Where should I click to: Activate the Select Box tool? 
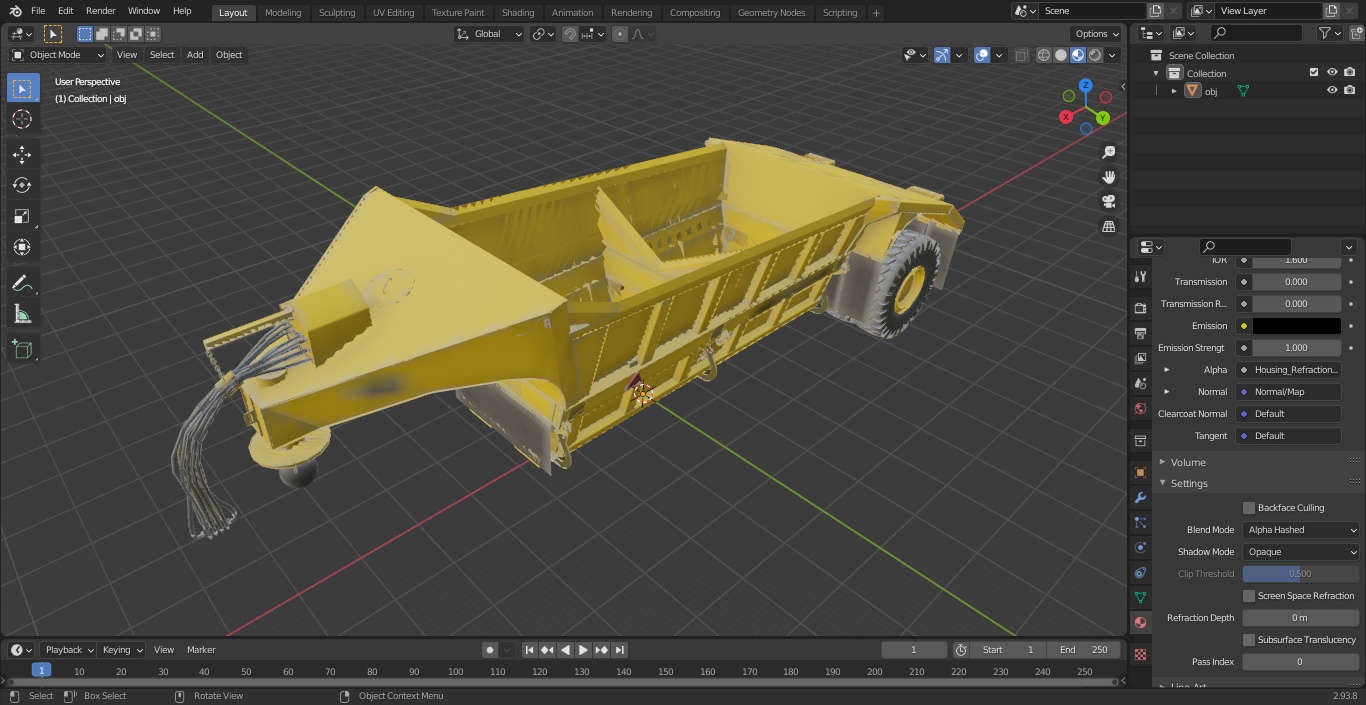click(x=22, y=88)
